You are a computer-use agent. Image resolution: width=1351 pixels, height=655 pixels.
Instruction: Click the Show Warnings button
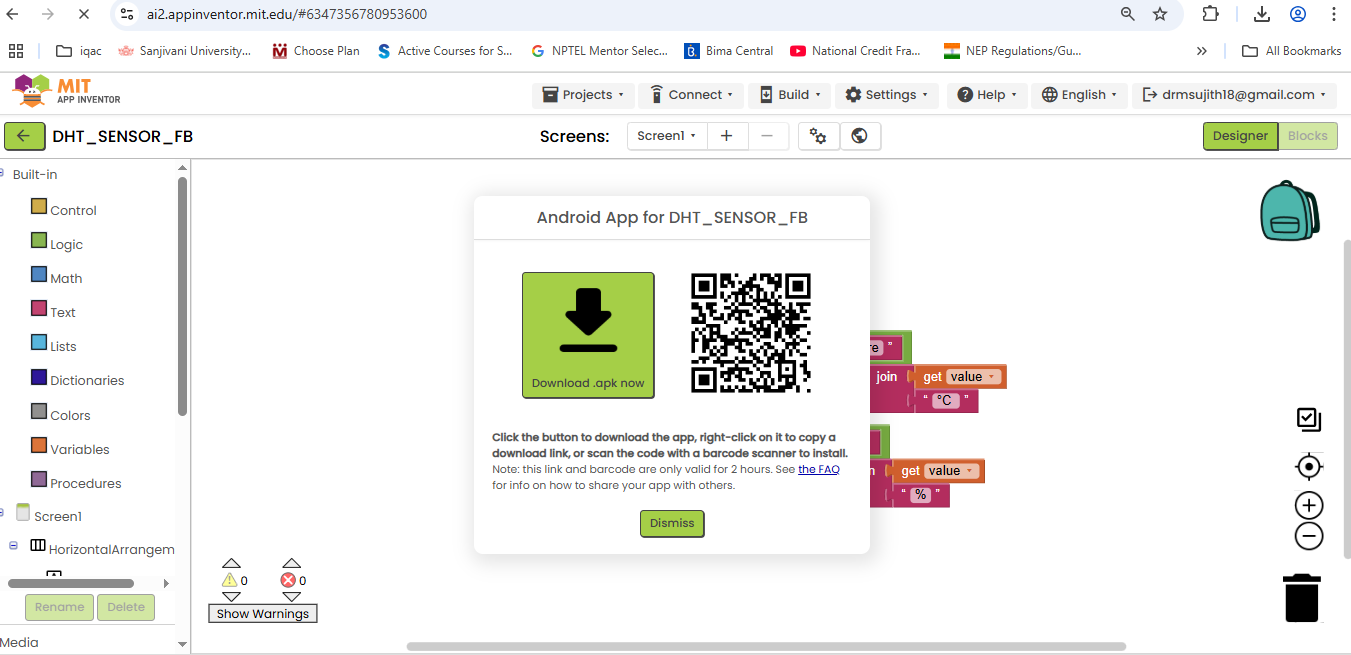[x=263, y=613]
